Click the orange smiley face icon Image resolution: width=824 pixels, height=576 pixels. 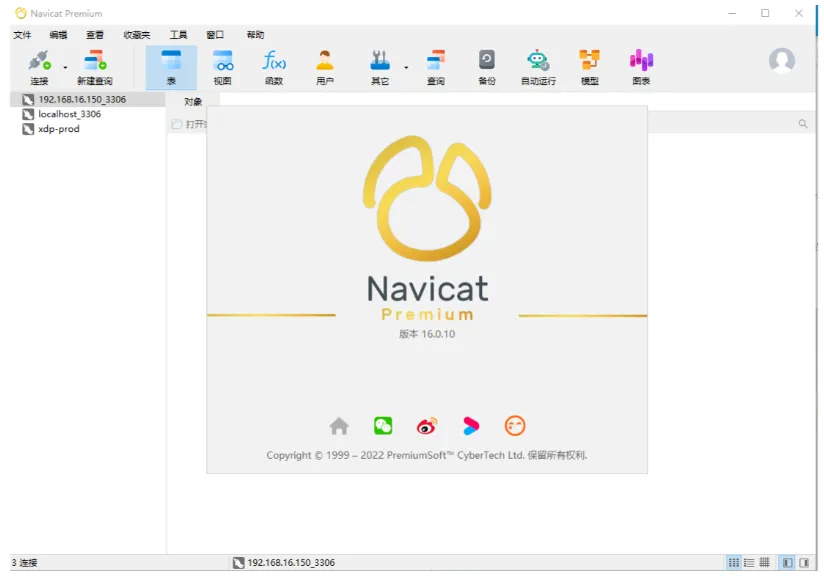pyautogui.click(x=514, y=426)
